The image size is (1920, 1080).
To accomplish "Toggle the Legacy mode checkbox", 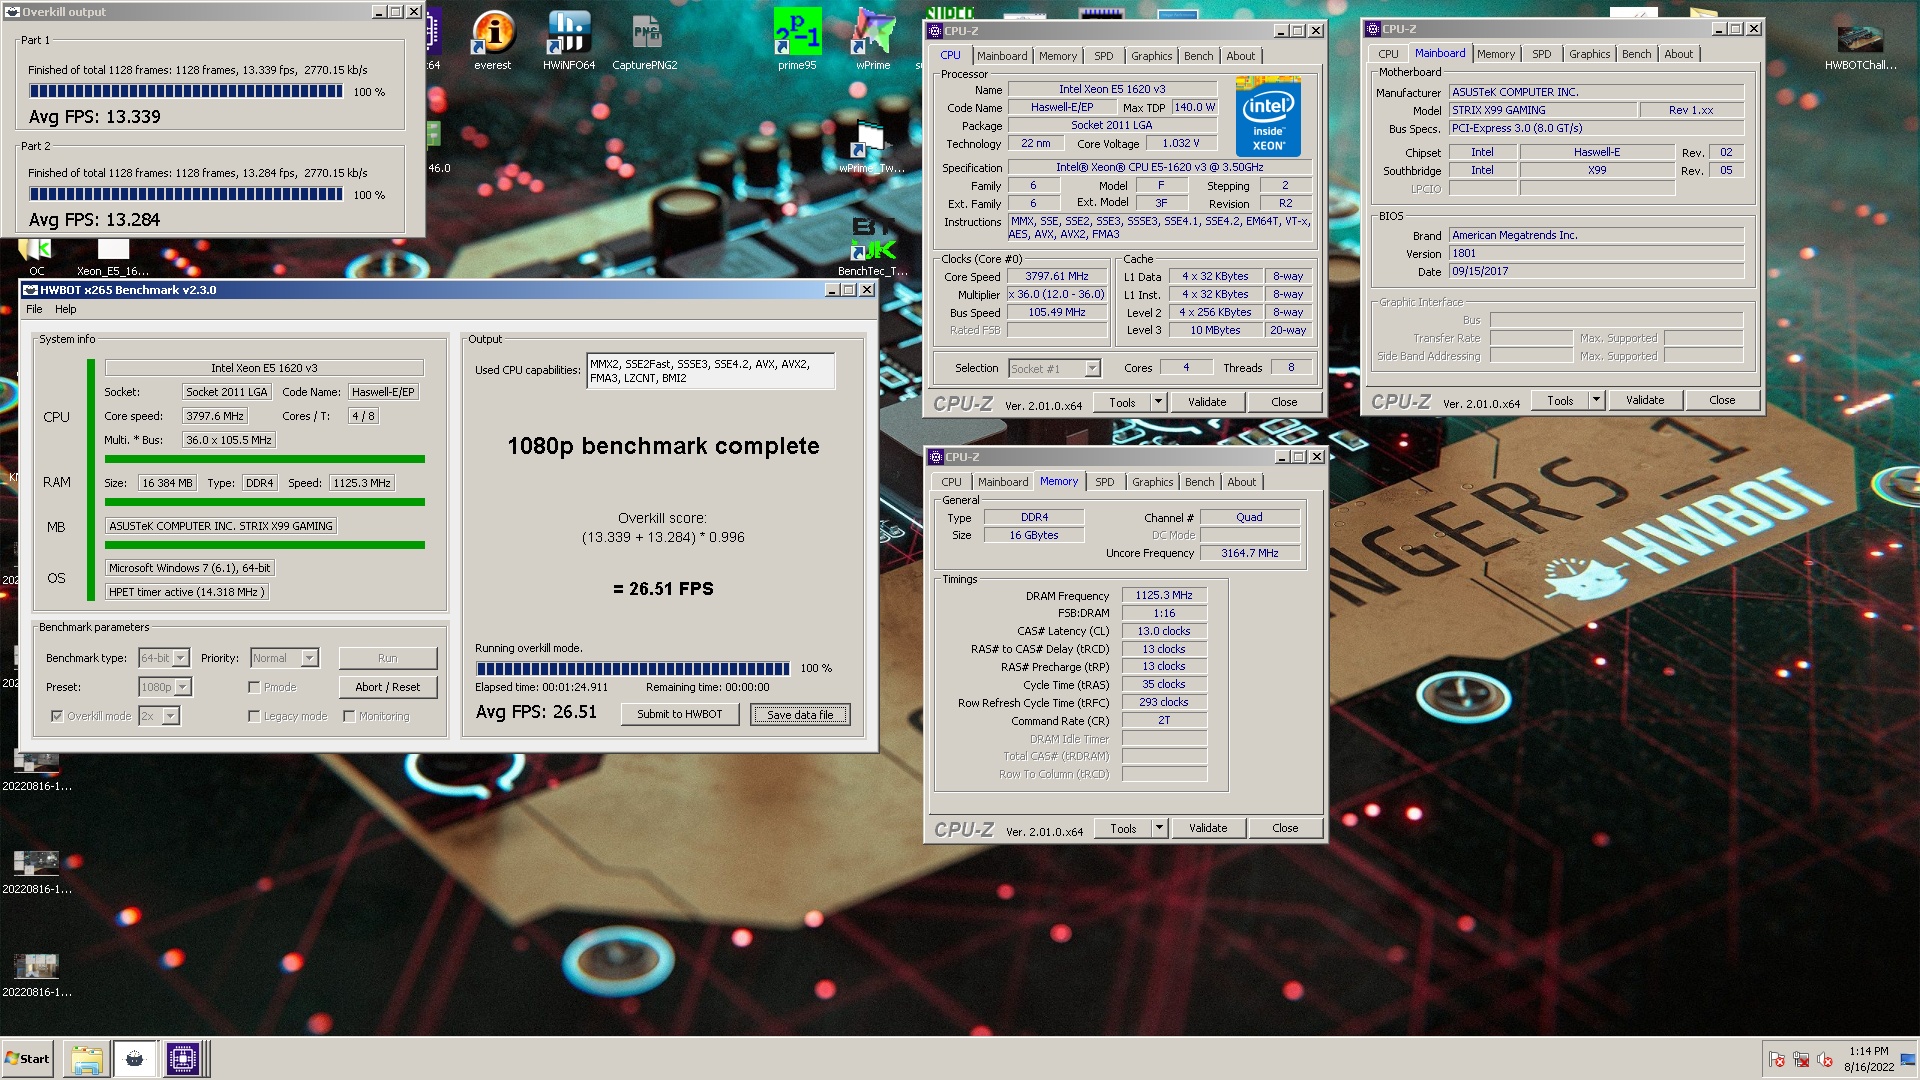I will (x=254, y=716).
